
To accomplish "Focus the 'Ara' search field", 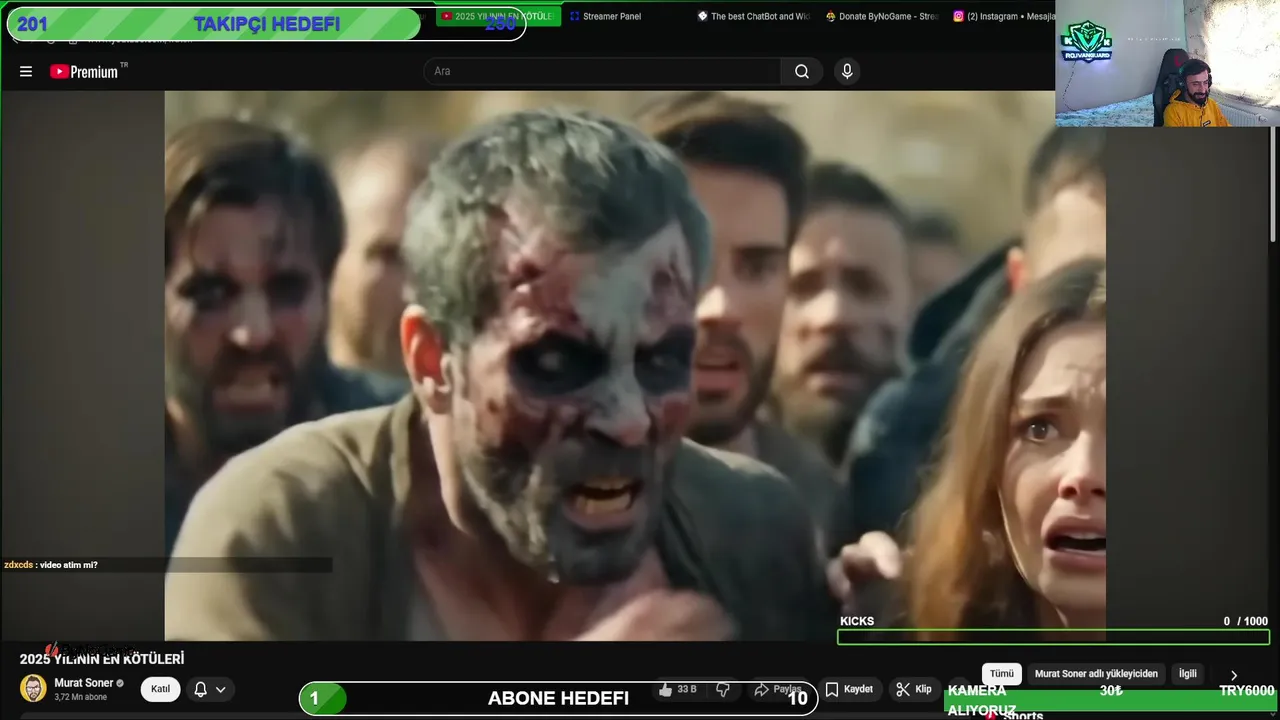I will point(603,71).
